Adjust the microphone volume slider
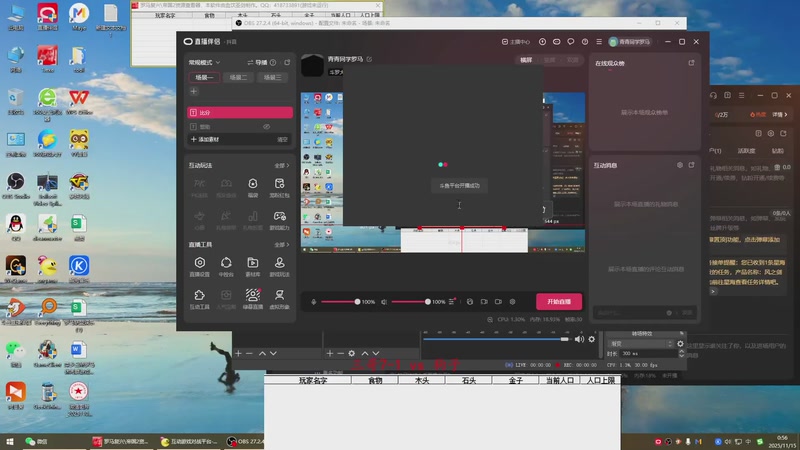The image size is (800, 450). point(340,302)
